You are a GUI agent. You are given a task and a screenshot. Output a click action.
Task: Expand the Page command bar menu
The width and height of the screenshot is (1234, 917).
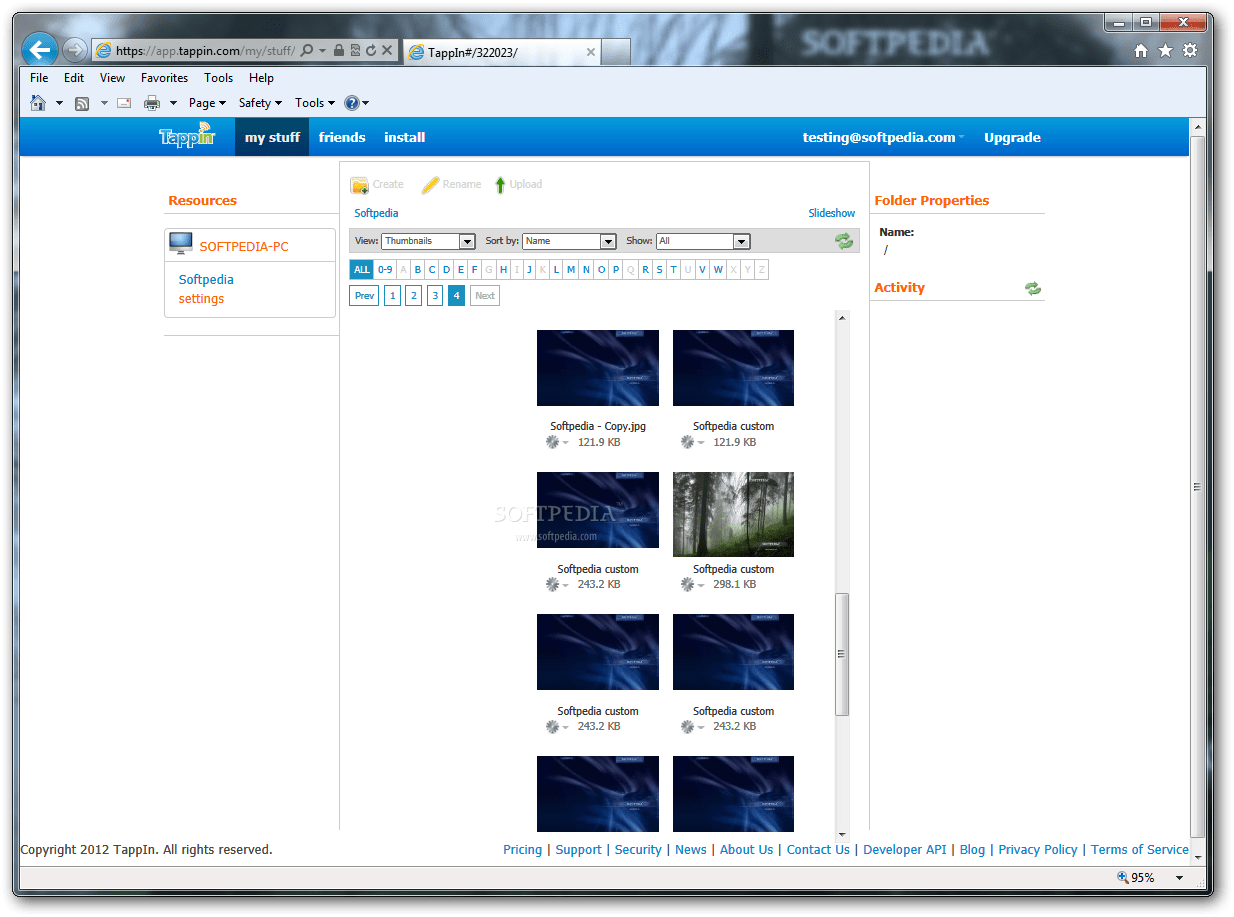click(207, 102)
